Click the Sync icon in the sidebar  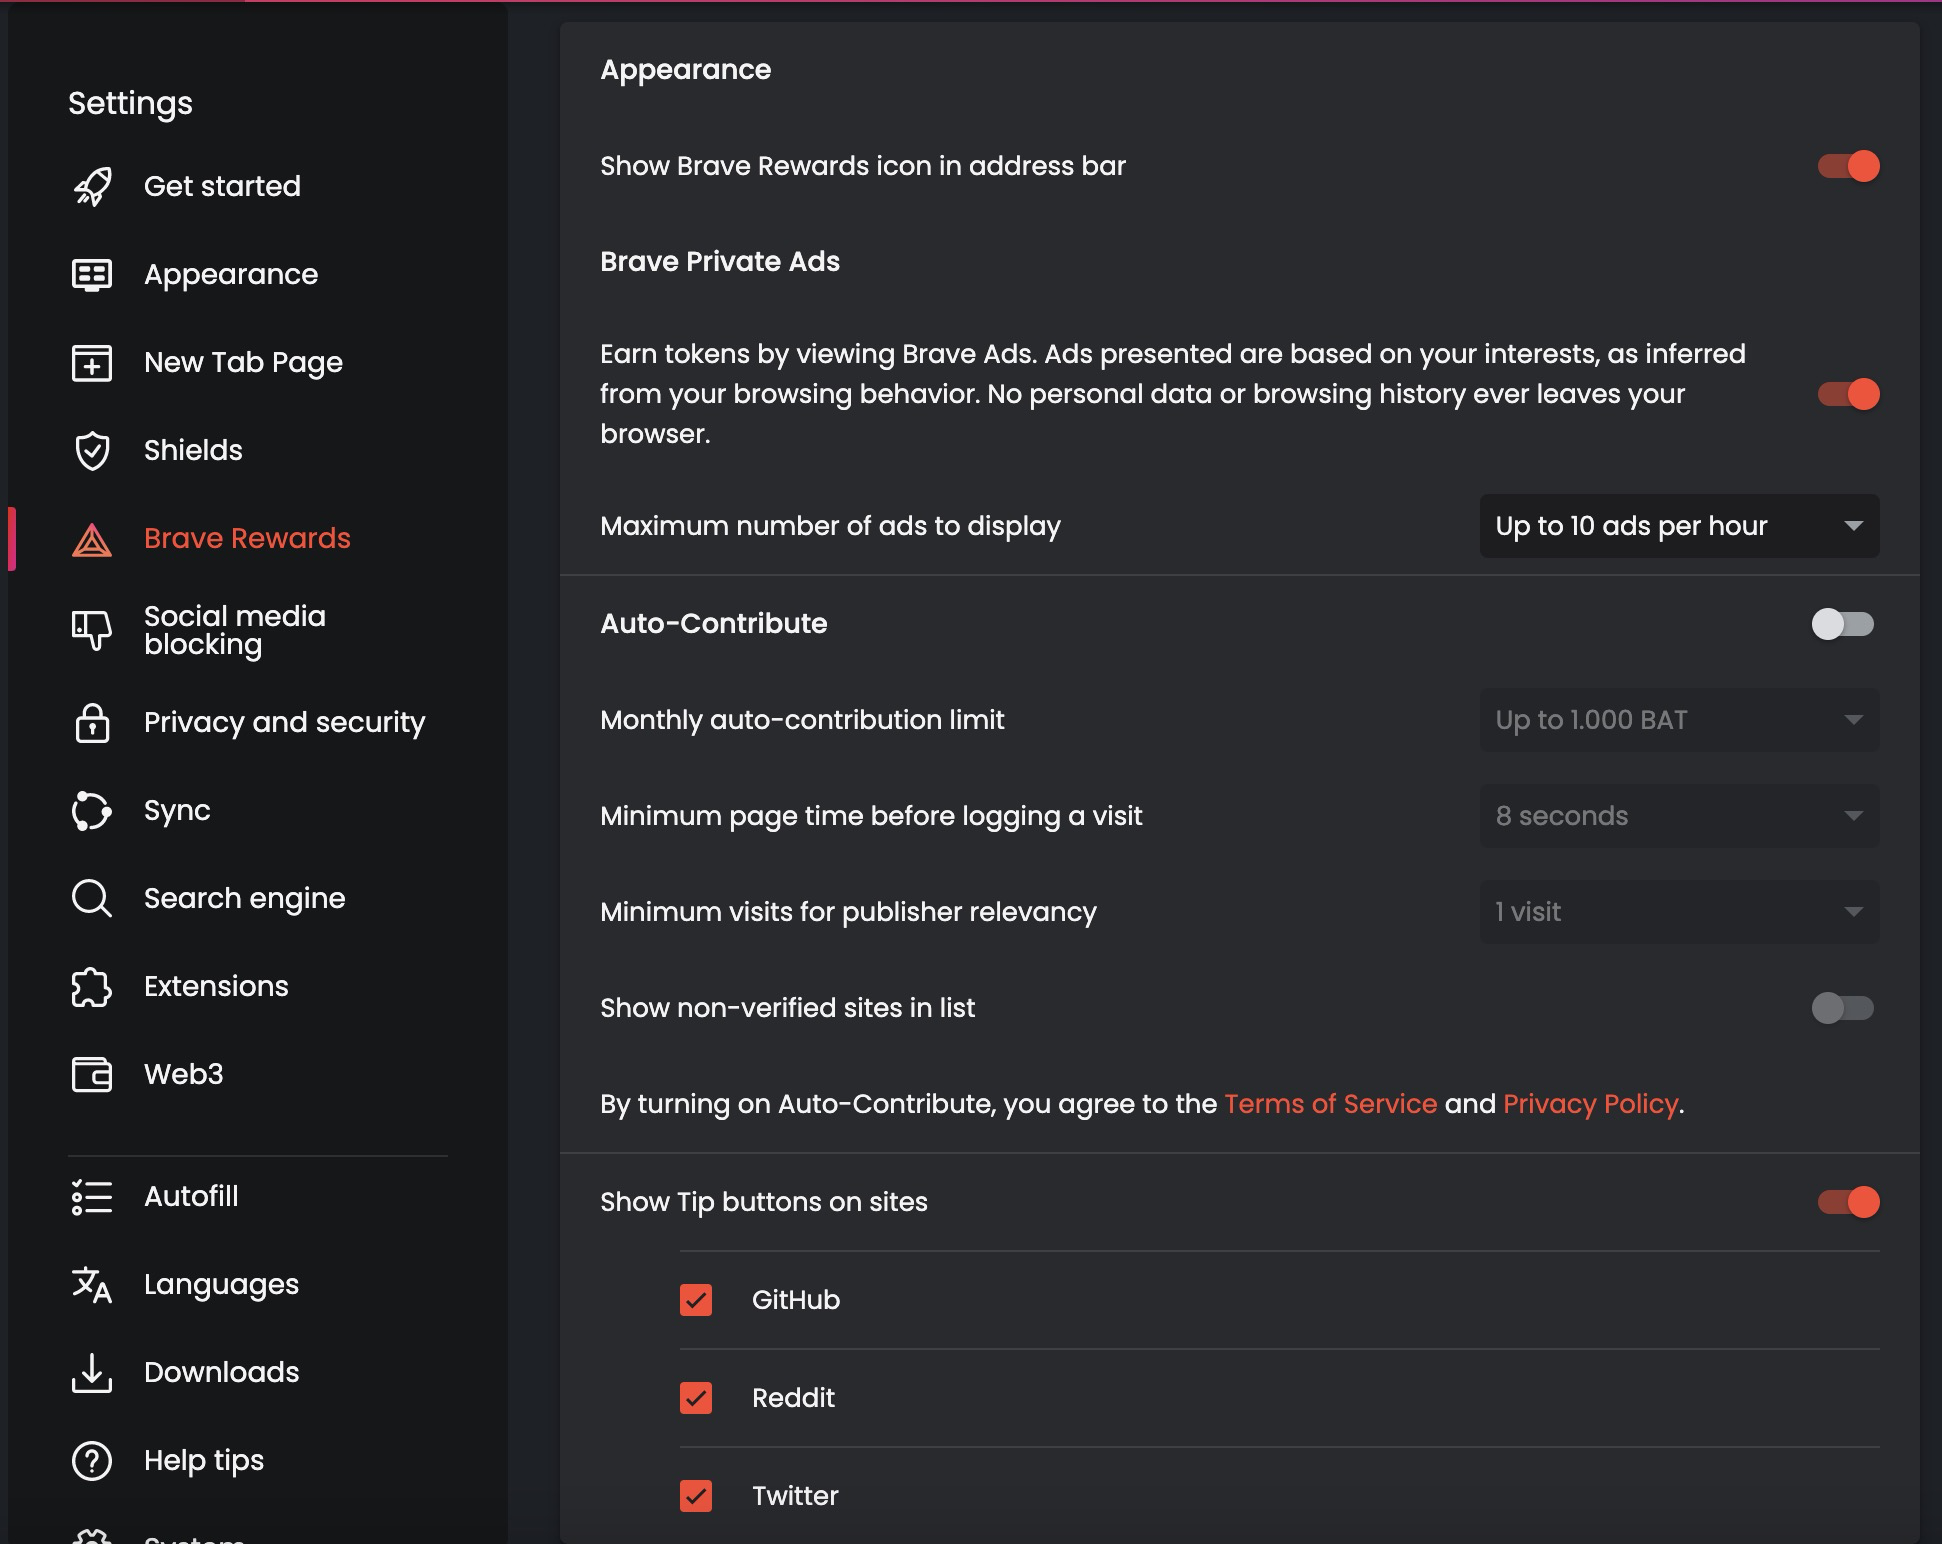click(x=92, y=810)
